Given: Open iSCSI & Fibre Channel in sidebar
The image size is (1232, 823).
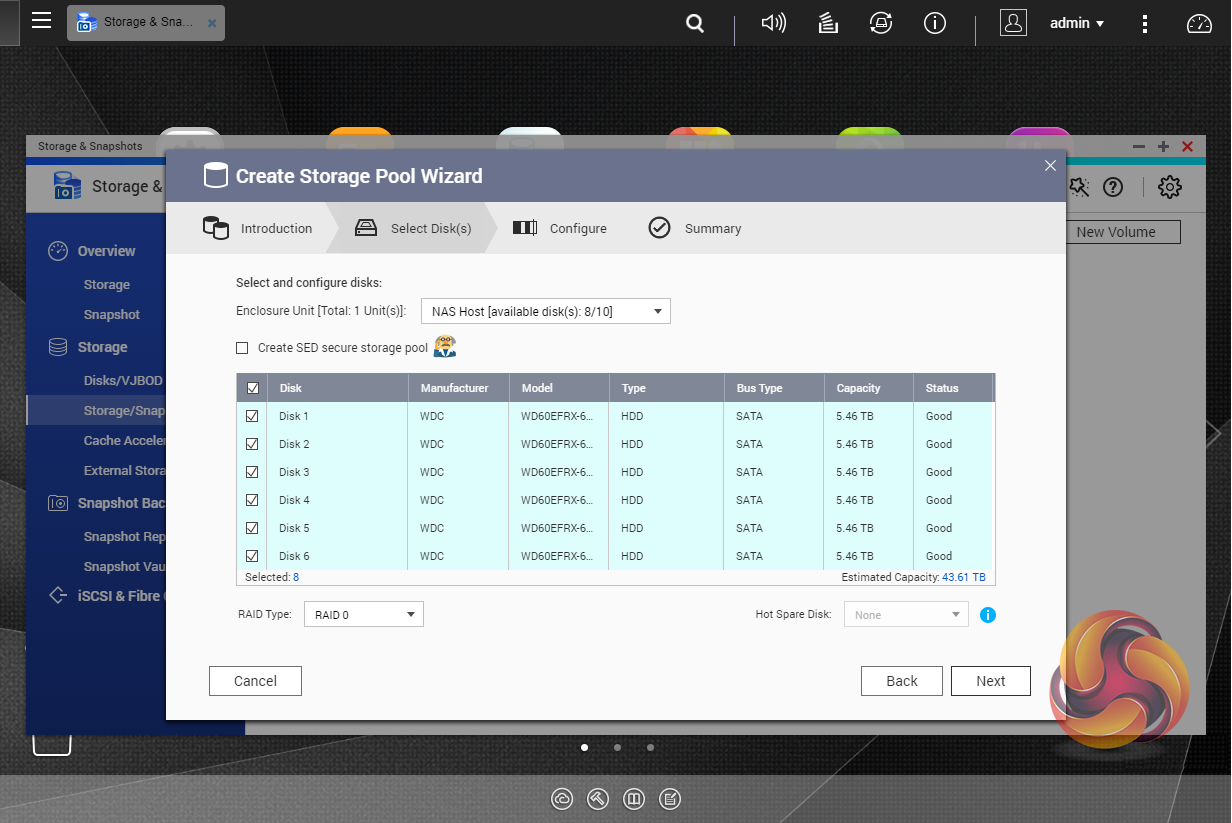Looking at the screenshot, I should 121,595.
